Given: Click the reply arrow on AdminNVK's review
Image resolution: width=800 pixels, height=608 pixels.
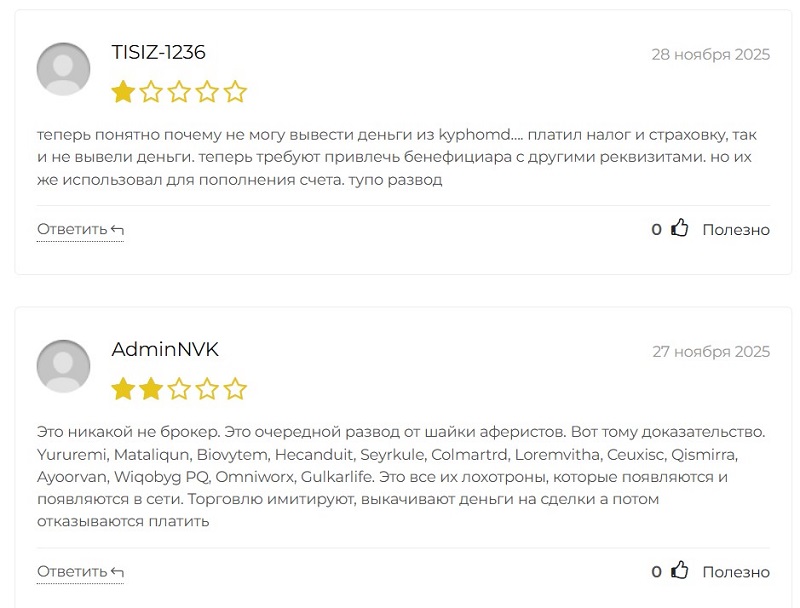Looking at the screenshot, I should pyautogui.click(x=118, y=573).
